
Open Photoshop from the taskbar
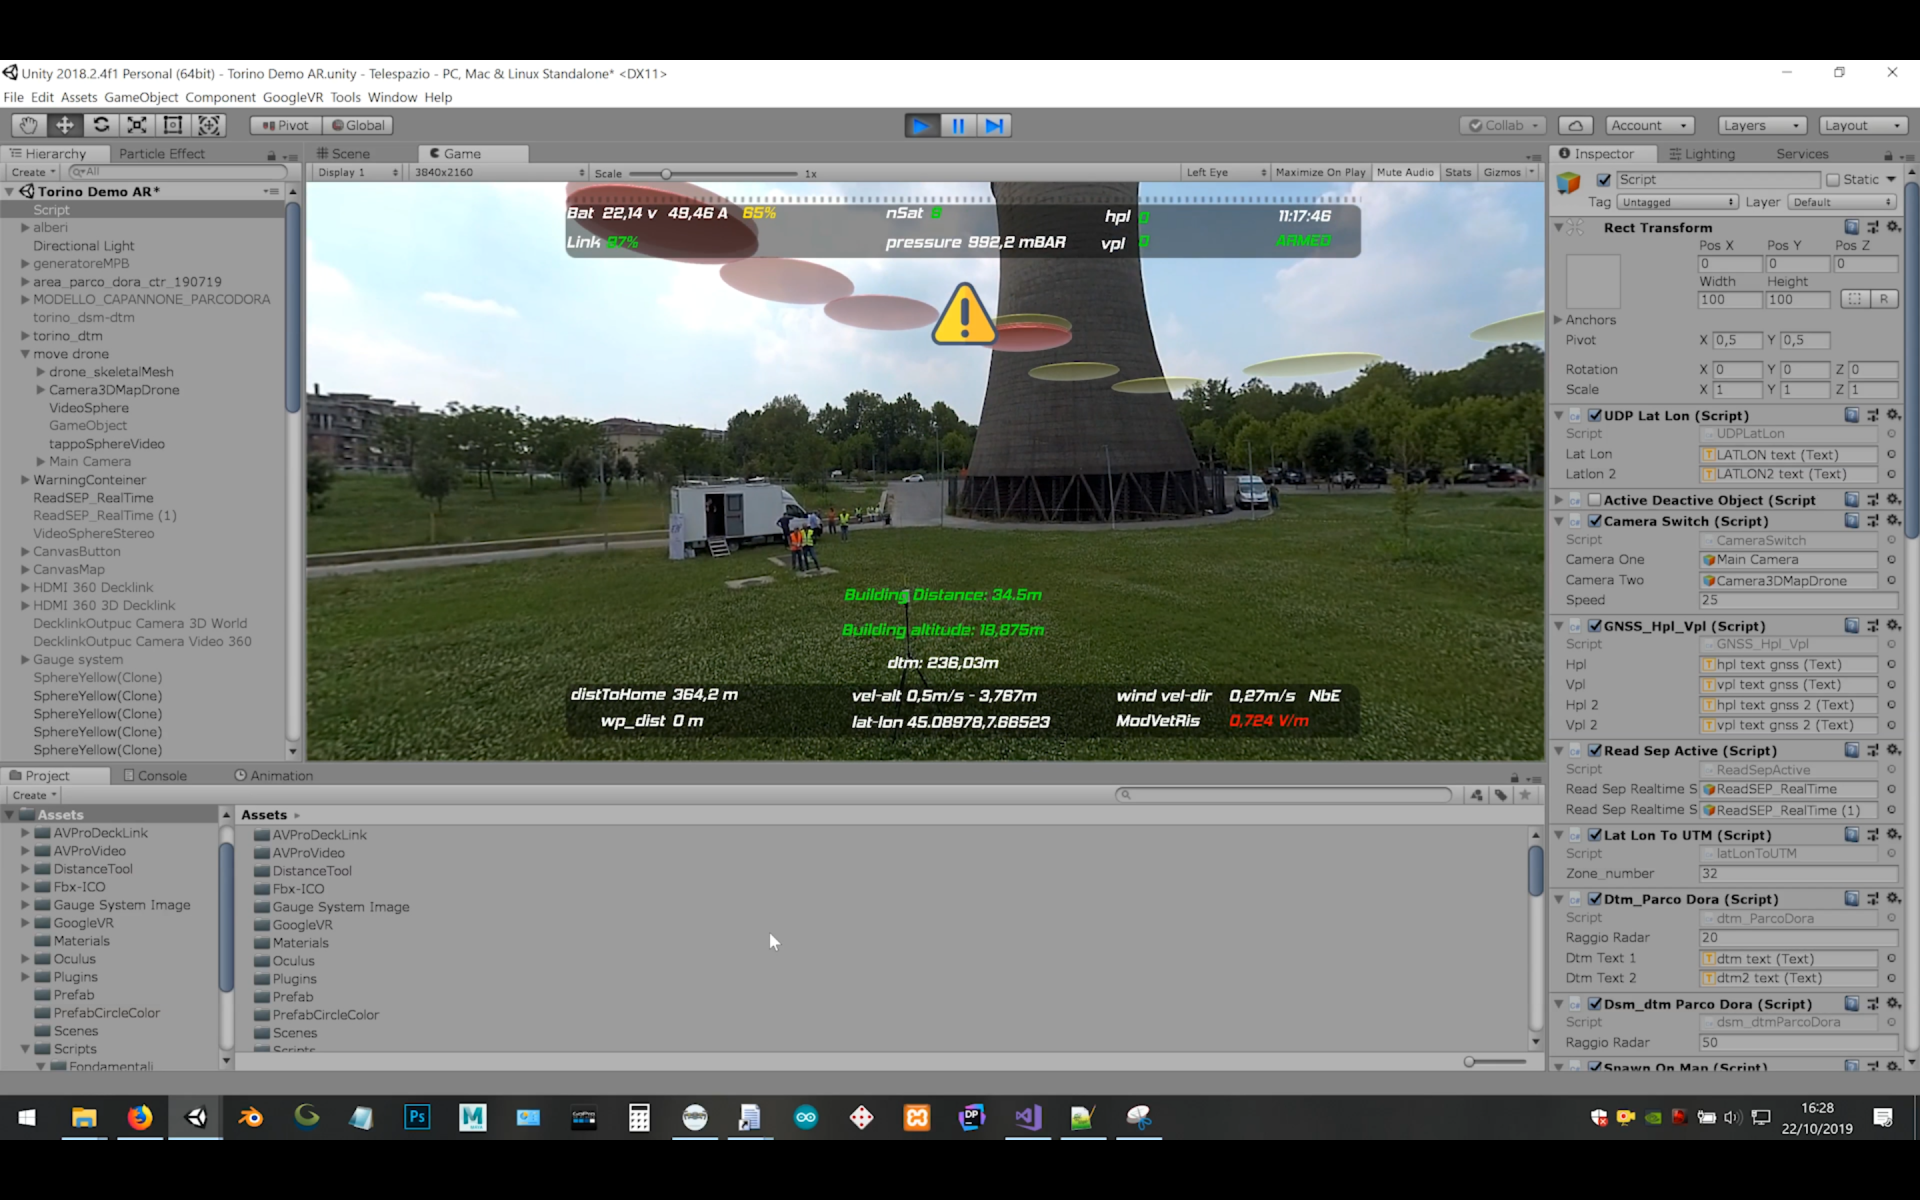click(x=417, y=1117)
